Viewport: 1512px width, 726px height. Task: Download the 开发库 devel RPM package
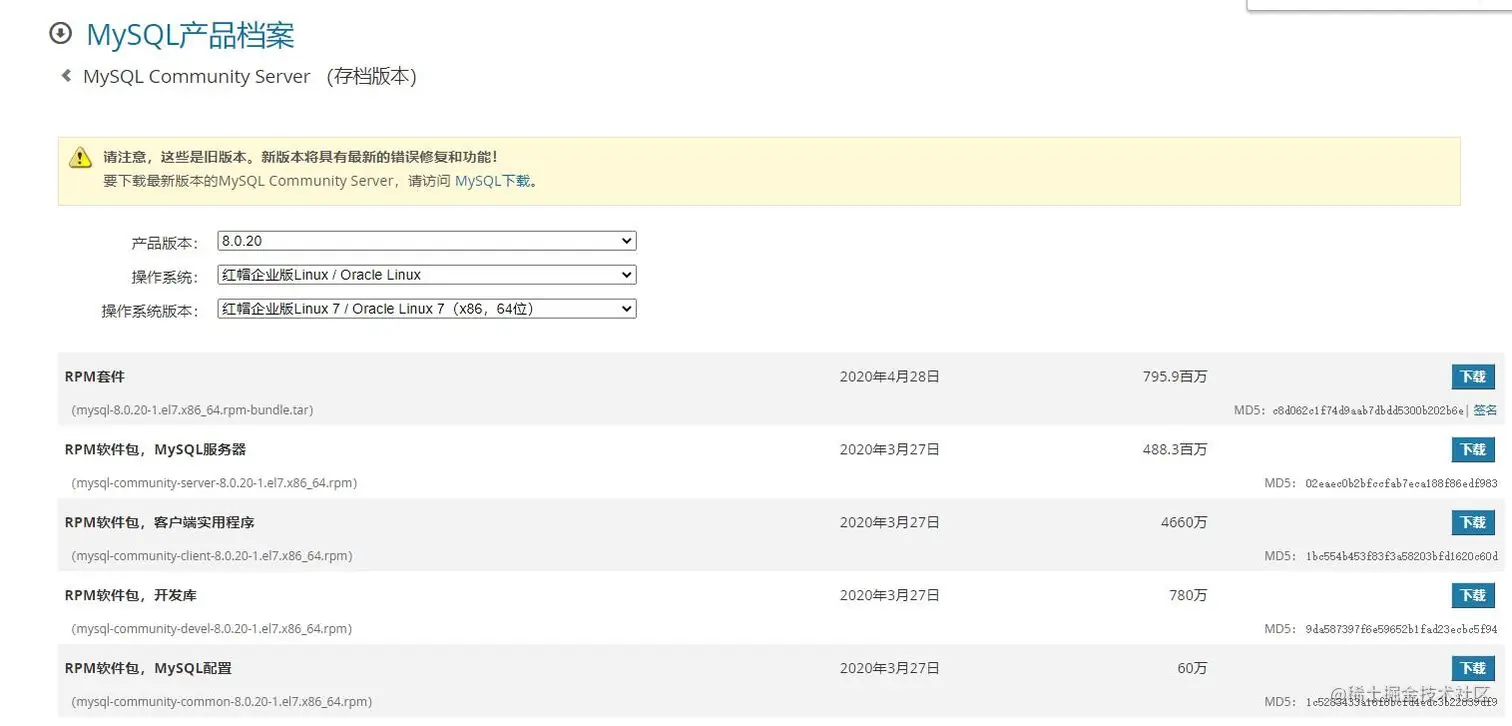(x=1472, y=595)
